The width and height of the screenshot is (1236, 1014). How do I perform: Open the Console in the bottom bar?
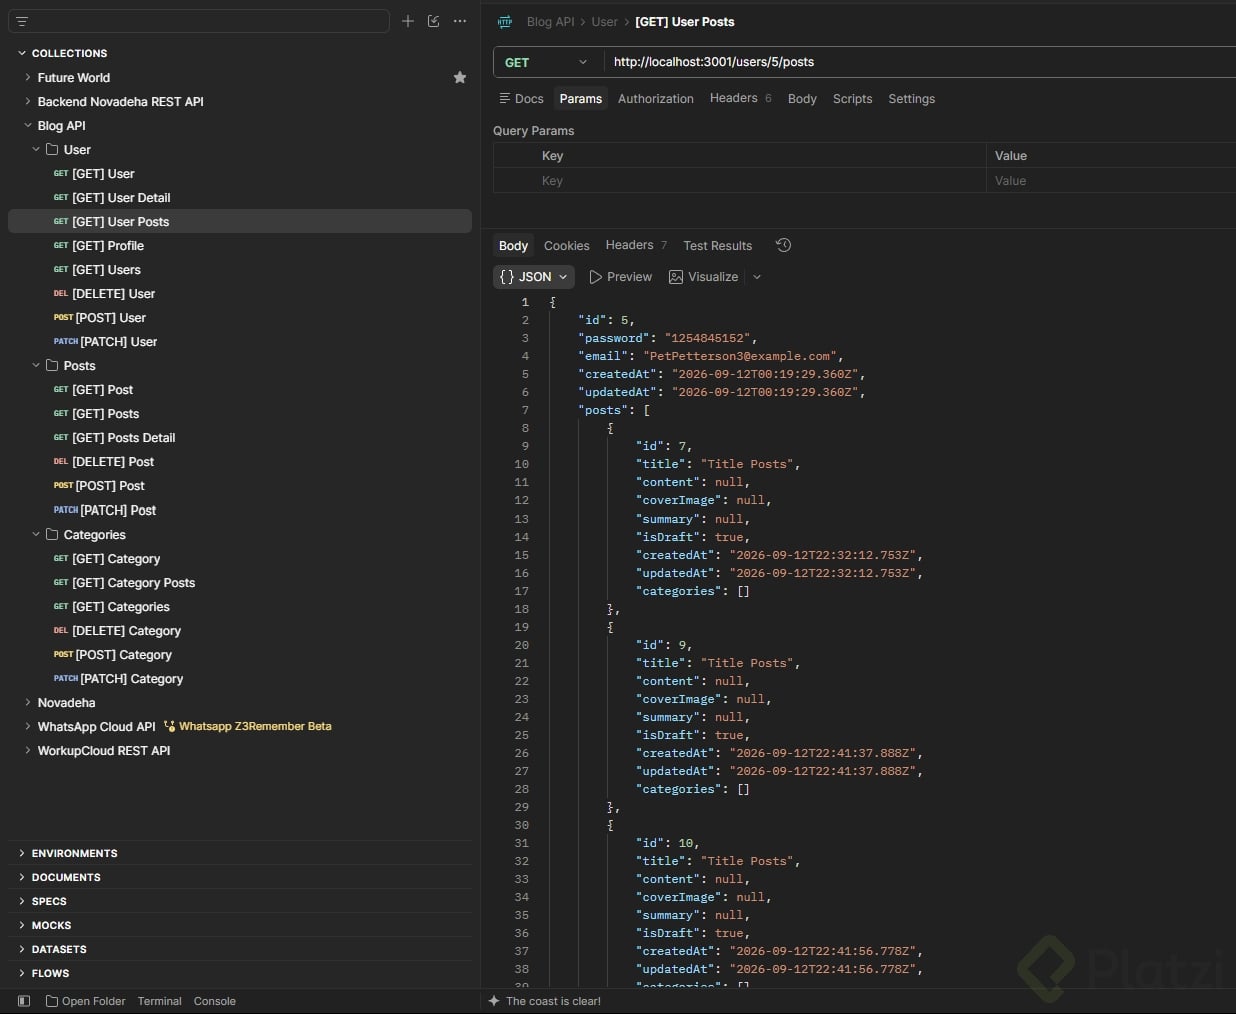(x=215, y=1001)
